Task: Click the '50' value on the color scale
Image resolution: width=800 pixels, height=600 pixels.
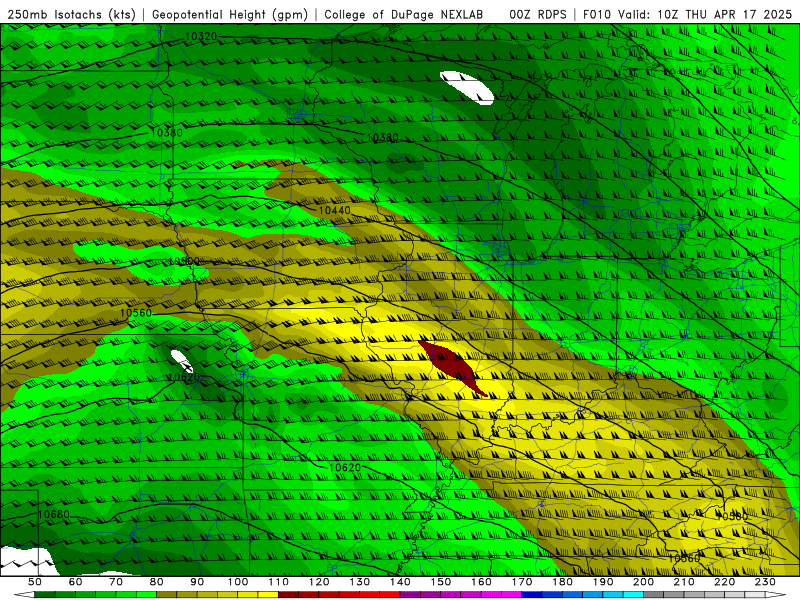Action: pos(35,582)
